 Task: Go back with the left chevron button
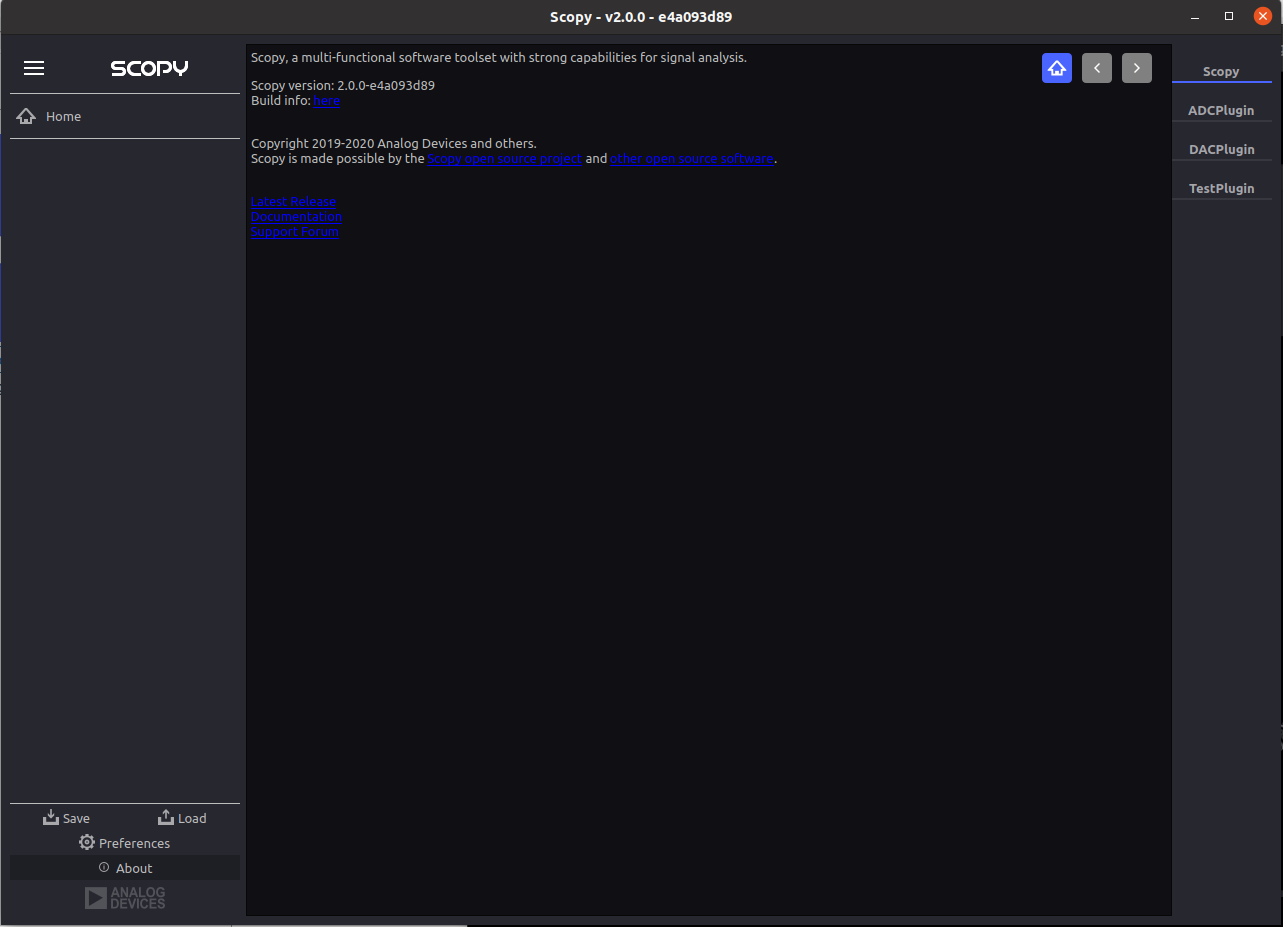pyautogui.click(x=1097, y=68)
